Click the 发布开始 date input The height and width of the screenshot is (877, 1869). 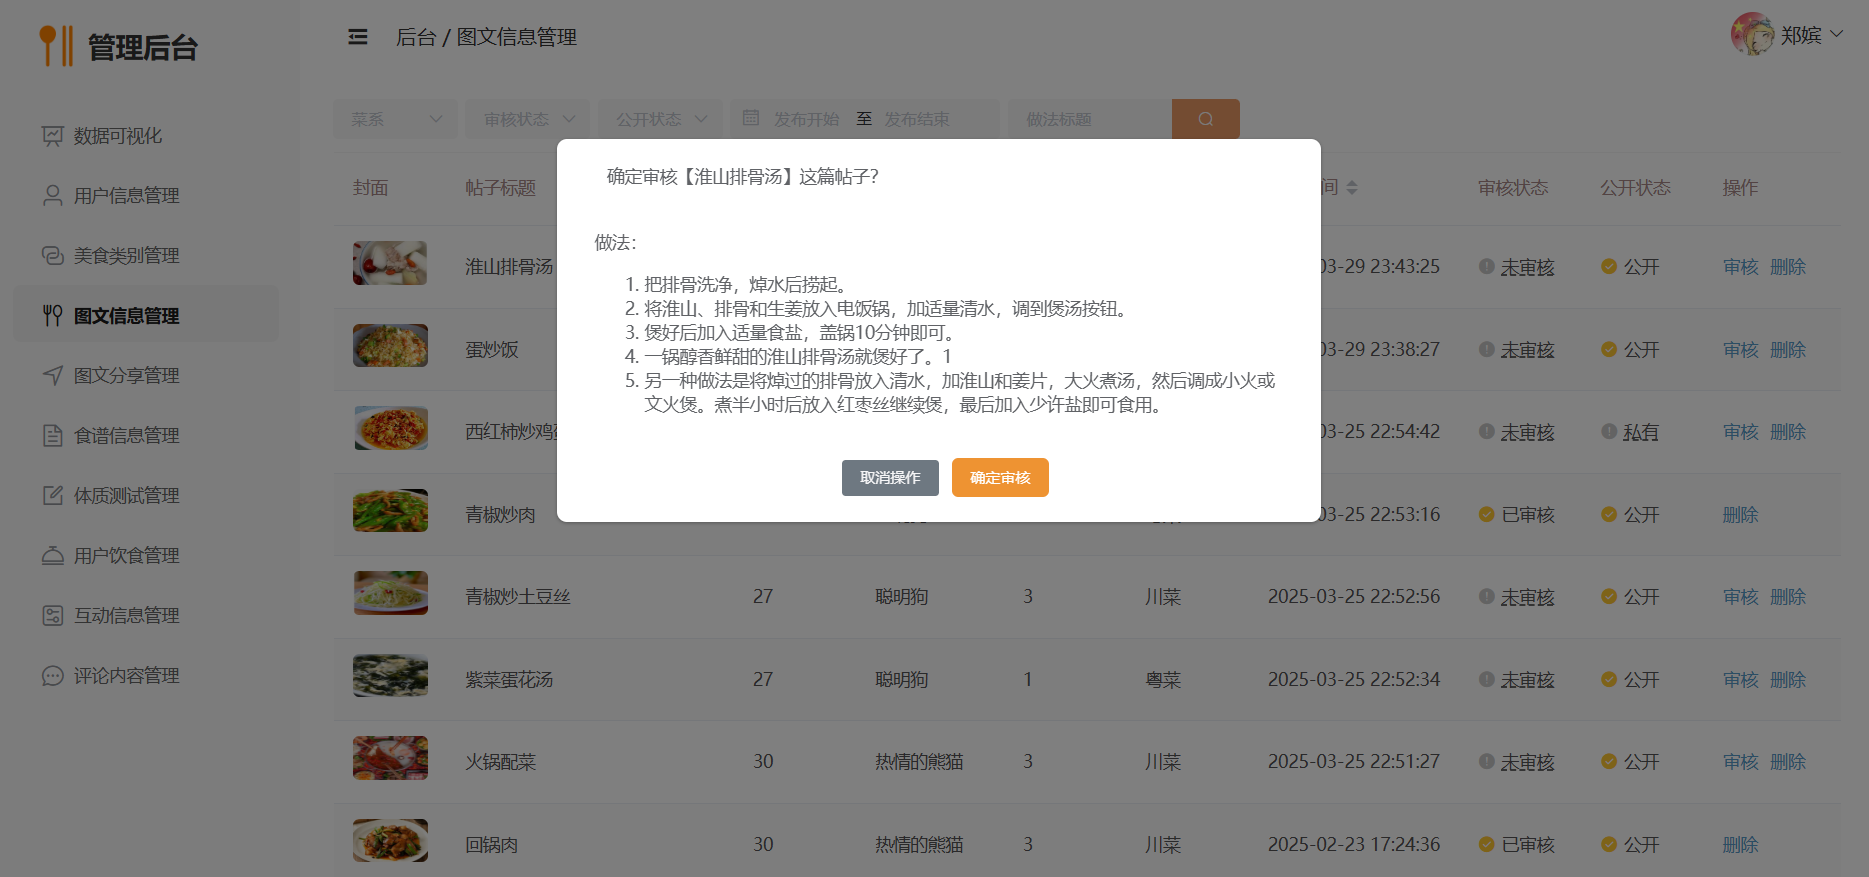coord(807,119)
